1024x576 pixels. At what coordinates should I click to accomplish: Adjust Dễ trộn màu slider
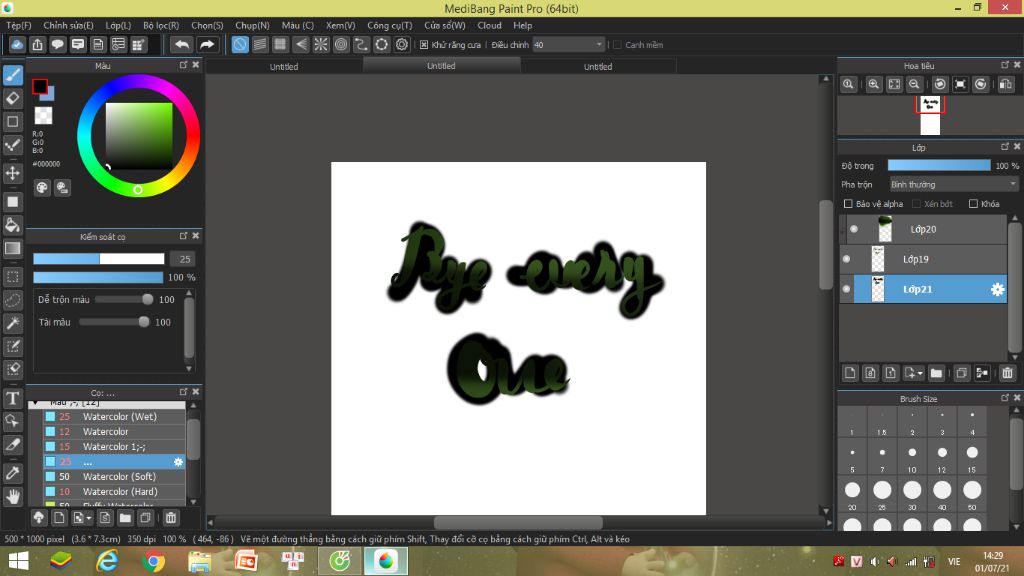(124, 300)
